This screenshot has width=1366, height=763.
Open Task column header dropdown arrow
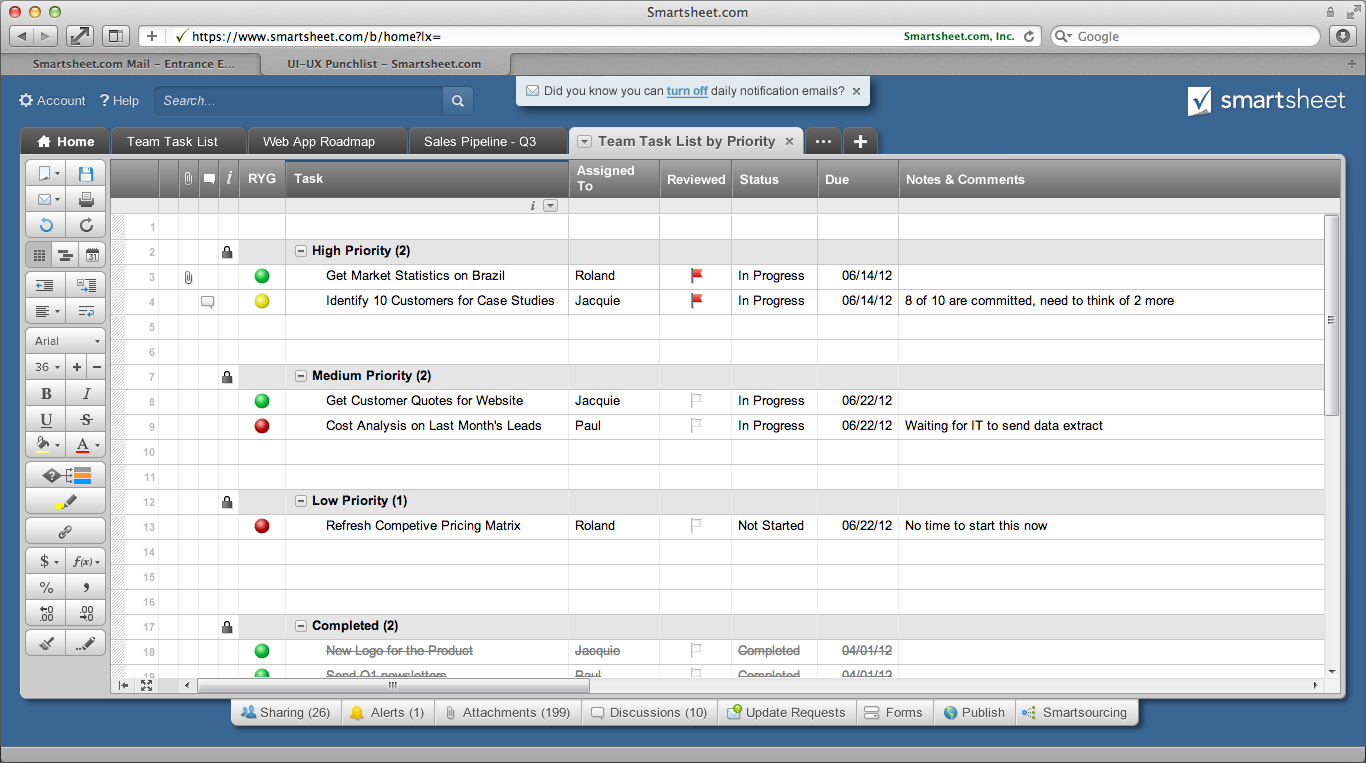[550, 206]
